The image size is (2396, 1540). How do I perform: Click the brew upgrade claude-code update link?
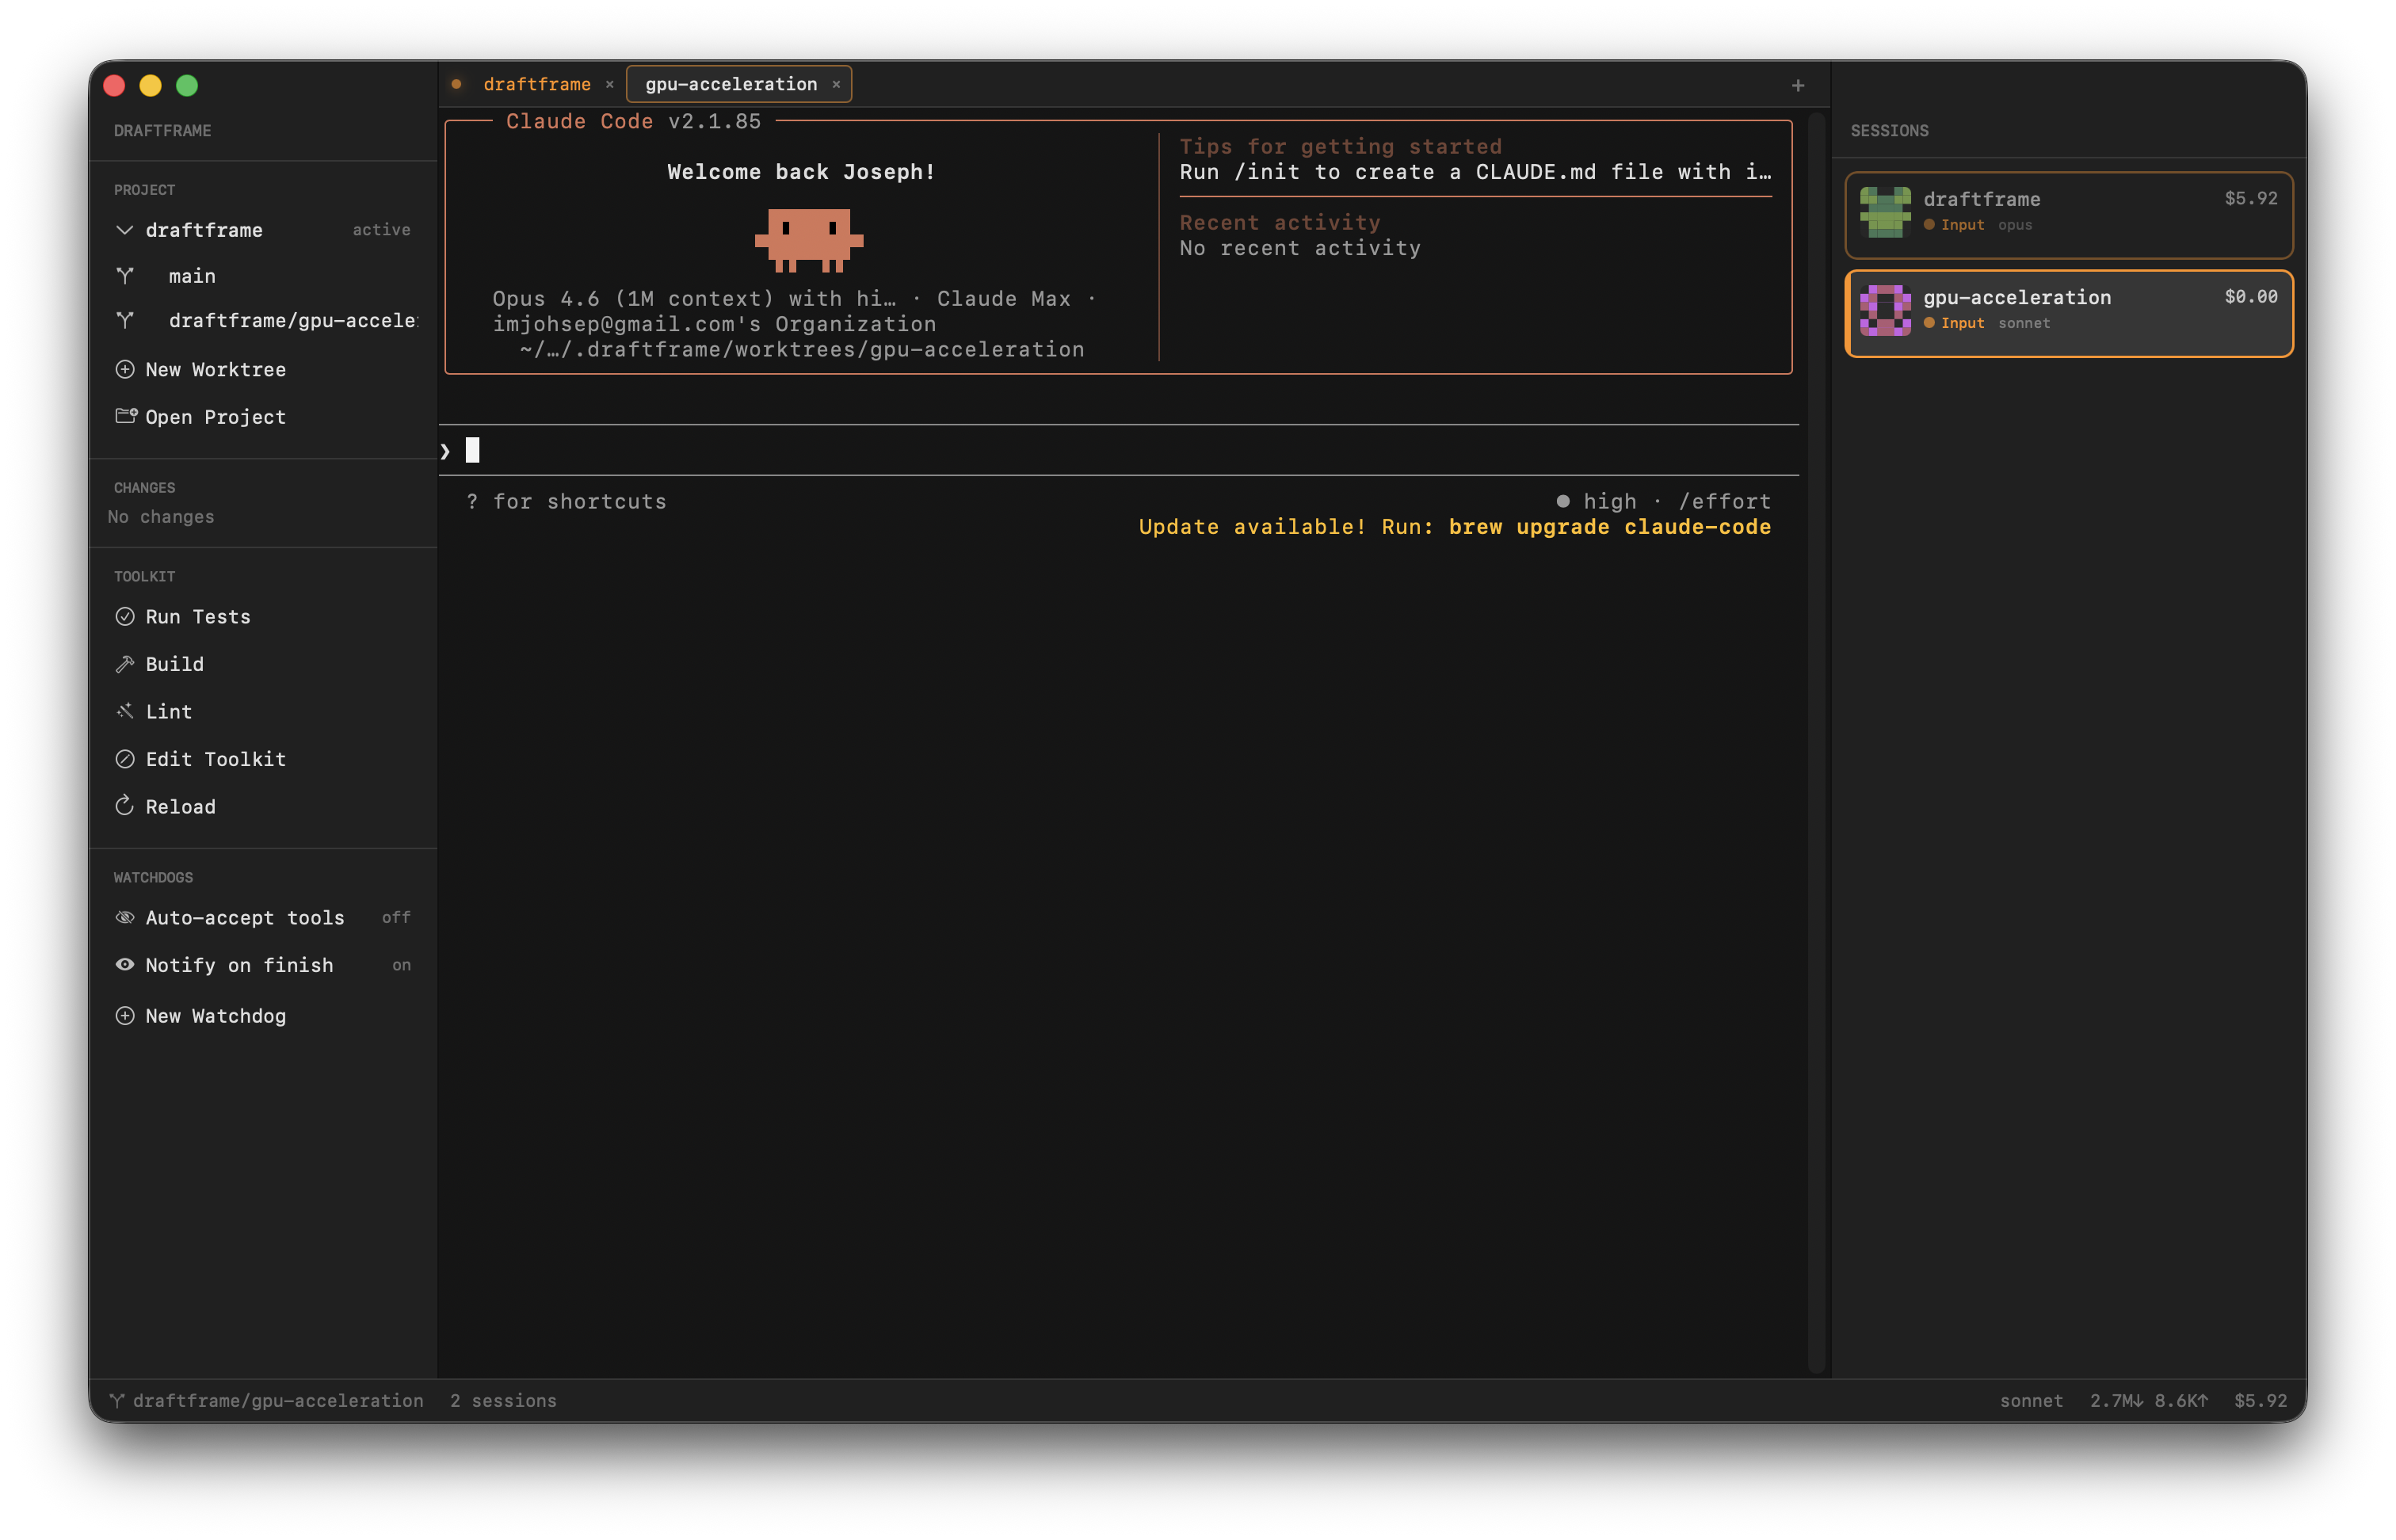pos(1610,527)
